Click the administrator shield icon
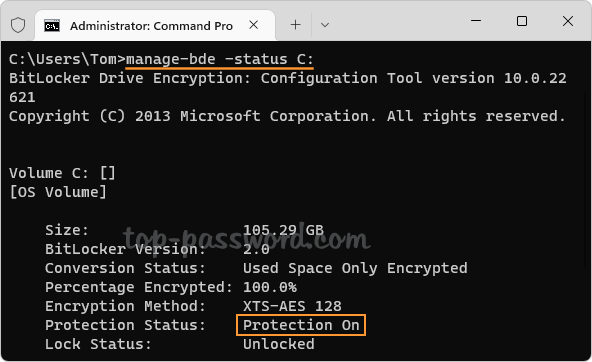Image resolution: width=592 pixels, height=362 pixels. [18, 25]
